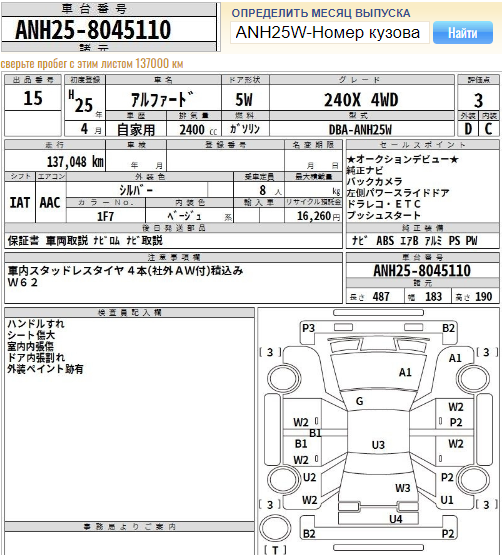Click the seating capacity "8 人"

270,190
